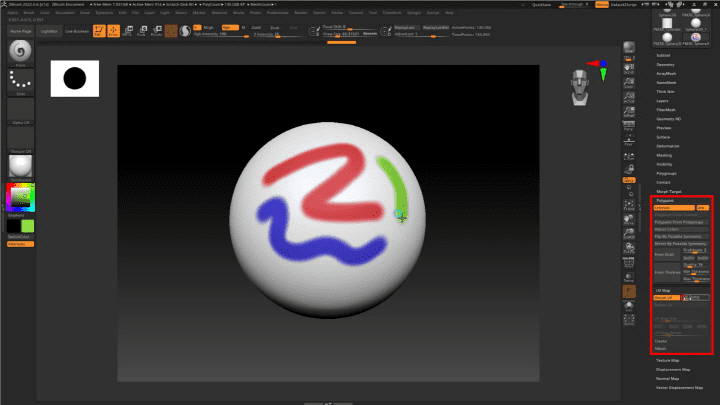Viewport: 720px width, 405px height.
Task: Open the color picker square
Action: pyautogui.click(x=21, y=197)
